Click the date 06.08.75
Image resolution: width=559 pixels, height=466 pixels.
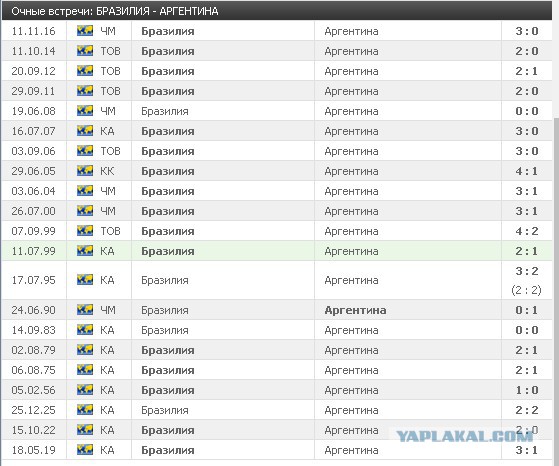coord(34,370)
